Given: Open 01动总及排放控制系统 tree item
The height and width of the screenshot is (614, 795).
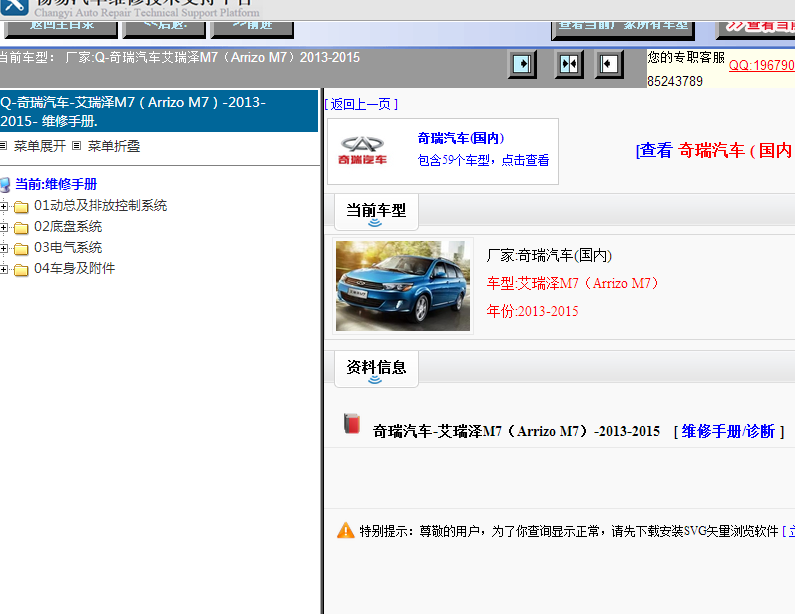Looking at the screenshot, I should pyautogui.click(x=100, y=205).
